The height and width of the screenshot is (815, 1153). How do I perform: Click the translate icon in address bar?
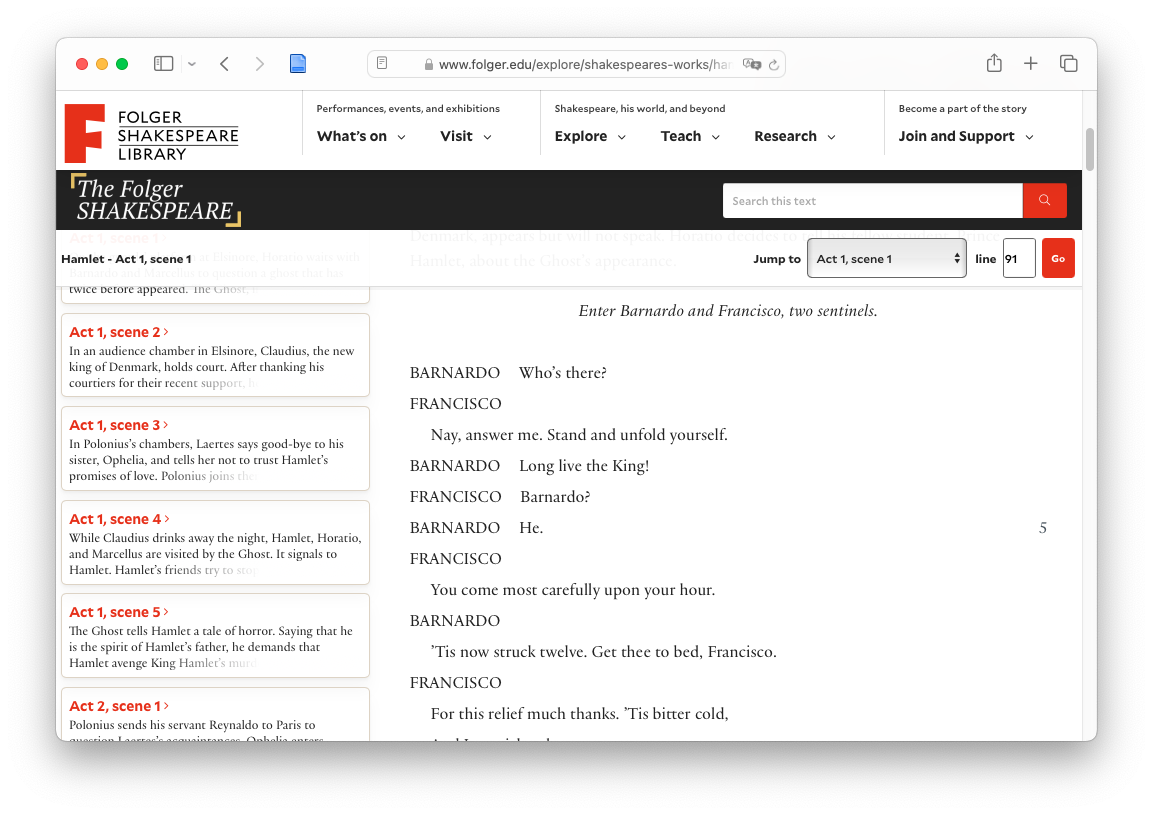(752, 64)
